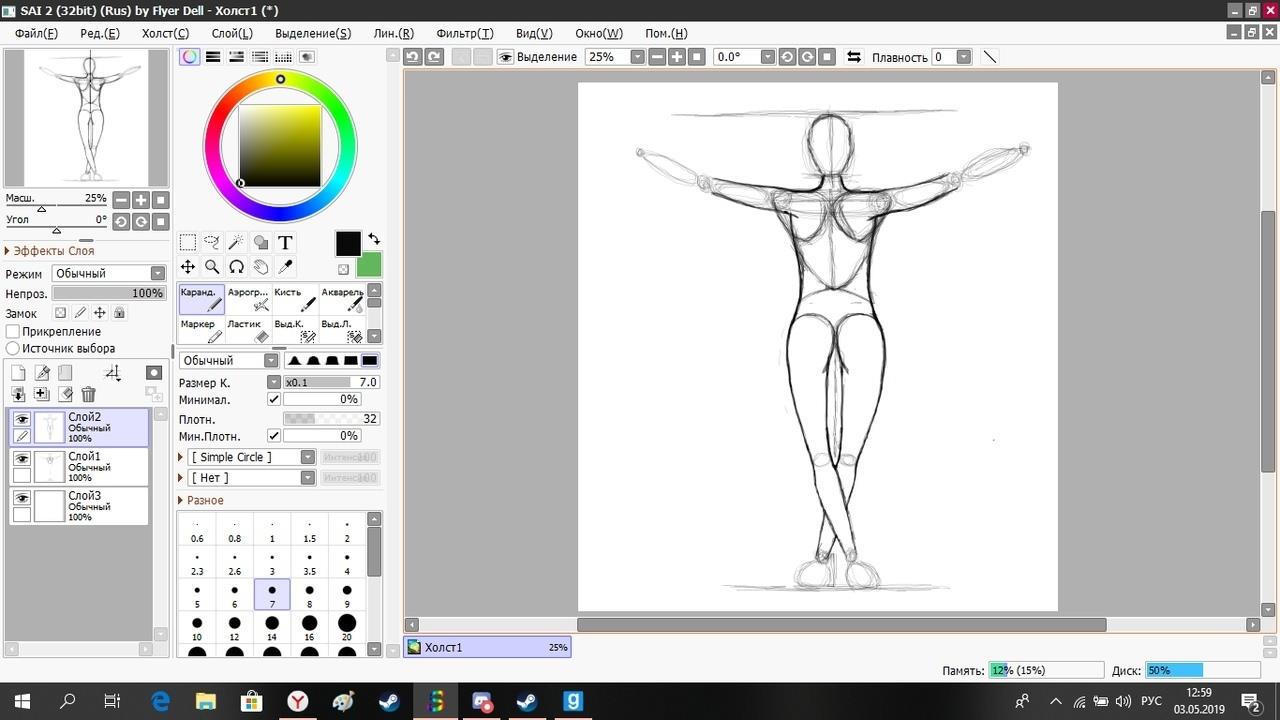The width and height of the screenshot is (1280, 720).
Task: Open Steam from the Windows taskbar
Action: click(389, 701)
